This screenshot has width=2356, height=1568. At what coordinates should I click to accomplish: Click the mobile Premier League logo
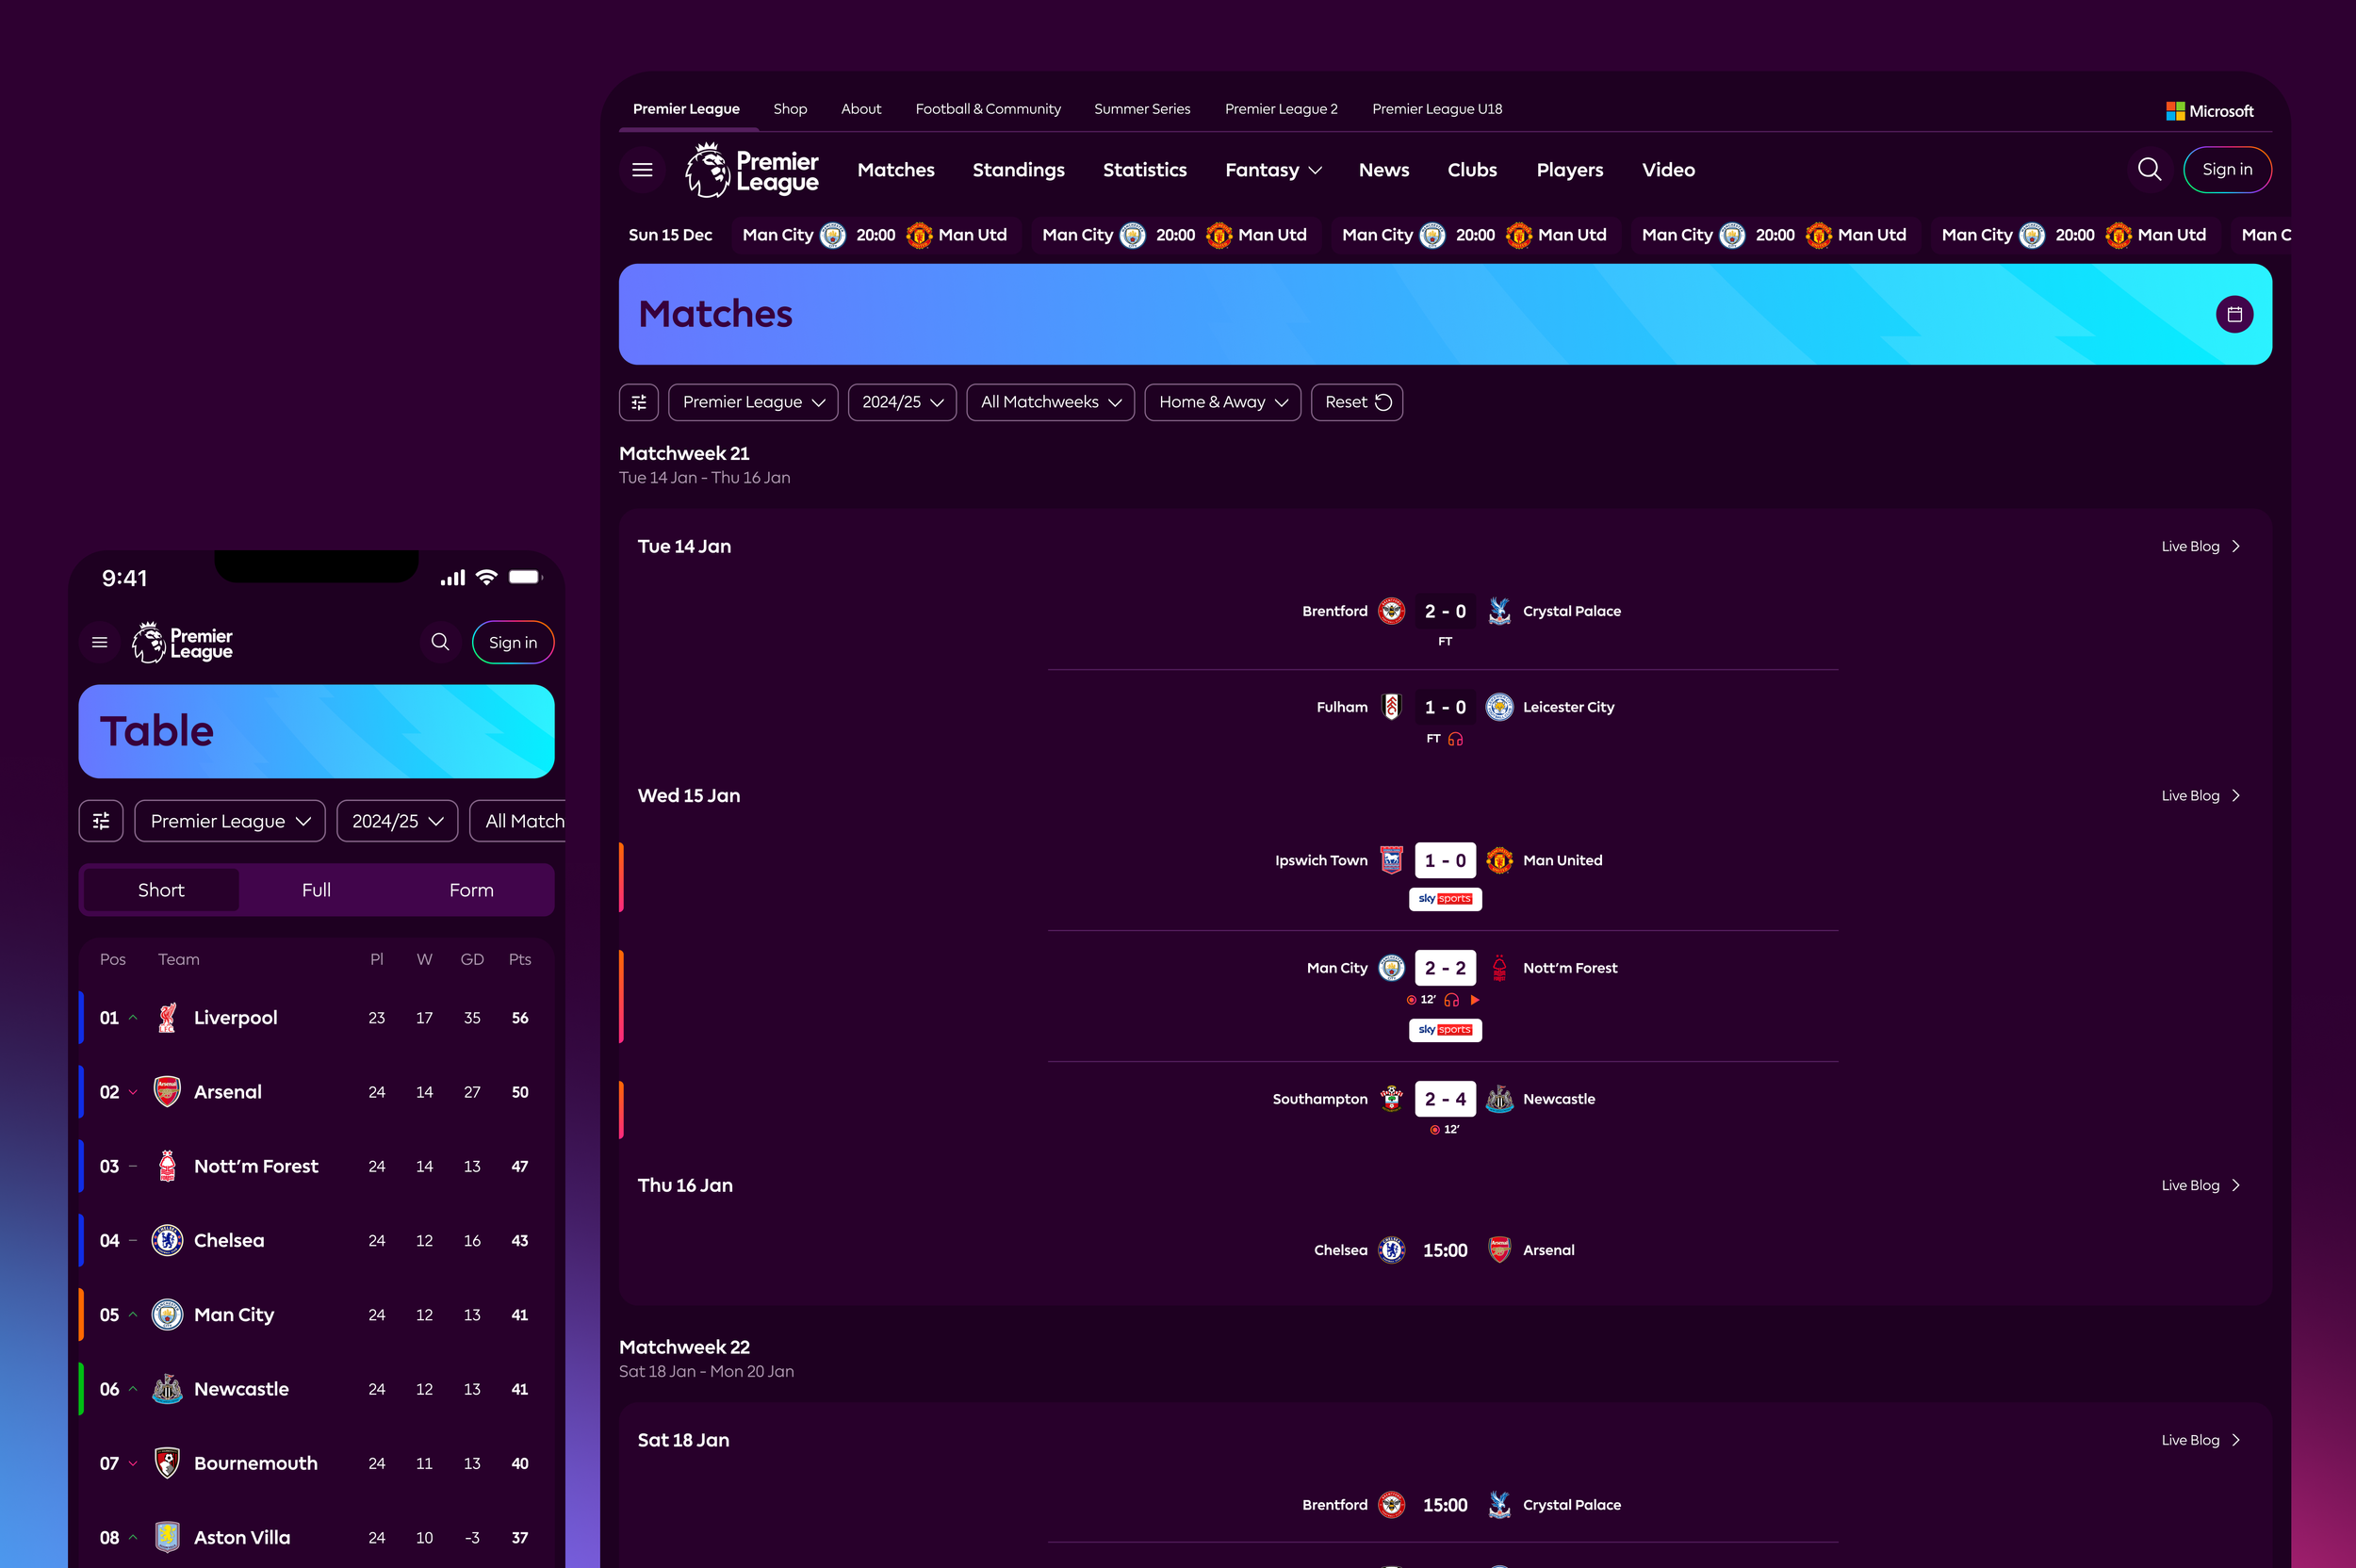coord(182,642)
